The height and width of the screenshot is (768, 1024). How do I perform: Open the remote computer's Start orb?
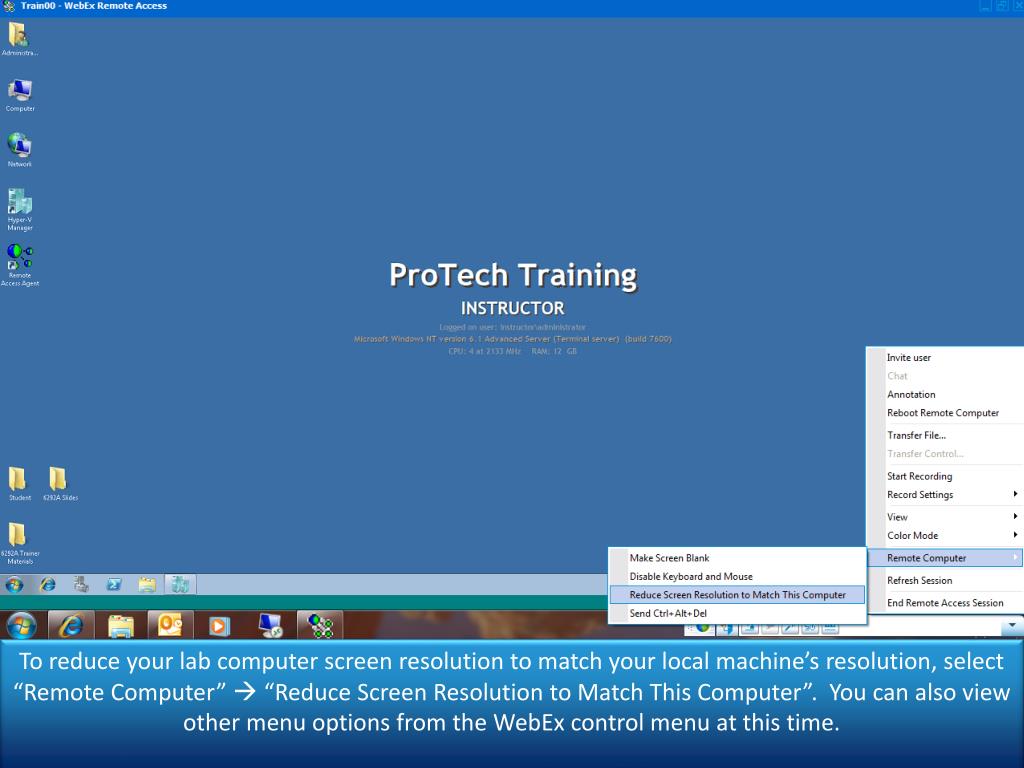tap(14, 584)
